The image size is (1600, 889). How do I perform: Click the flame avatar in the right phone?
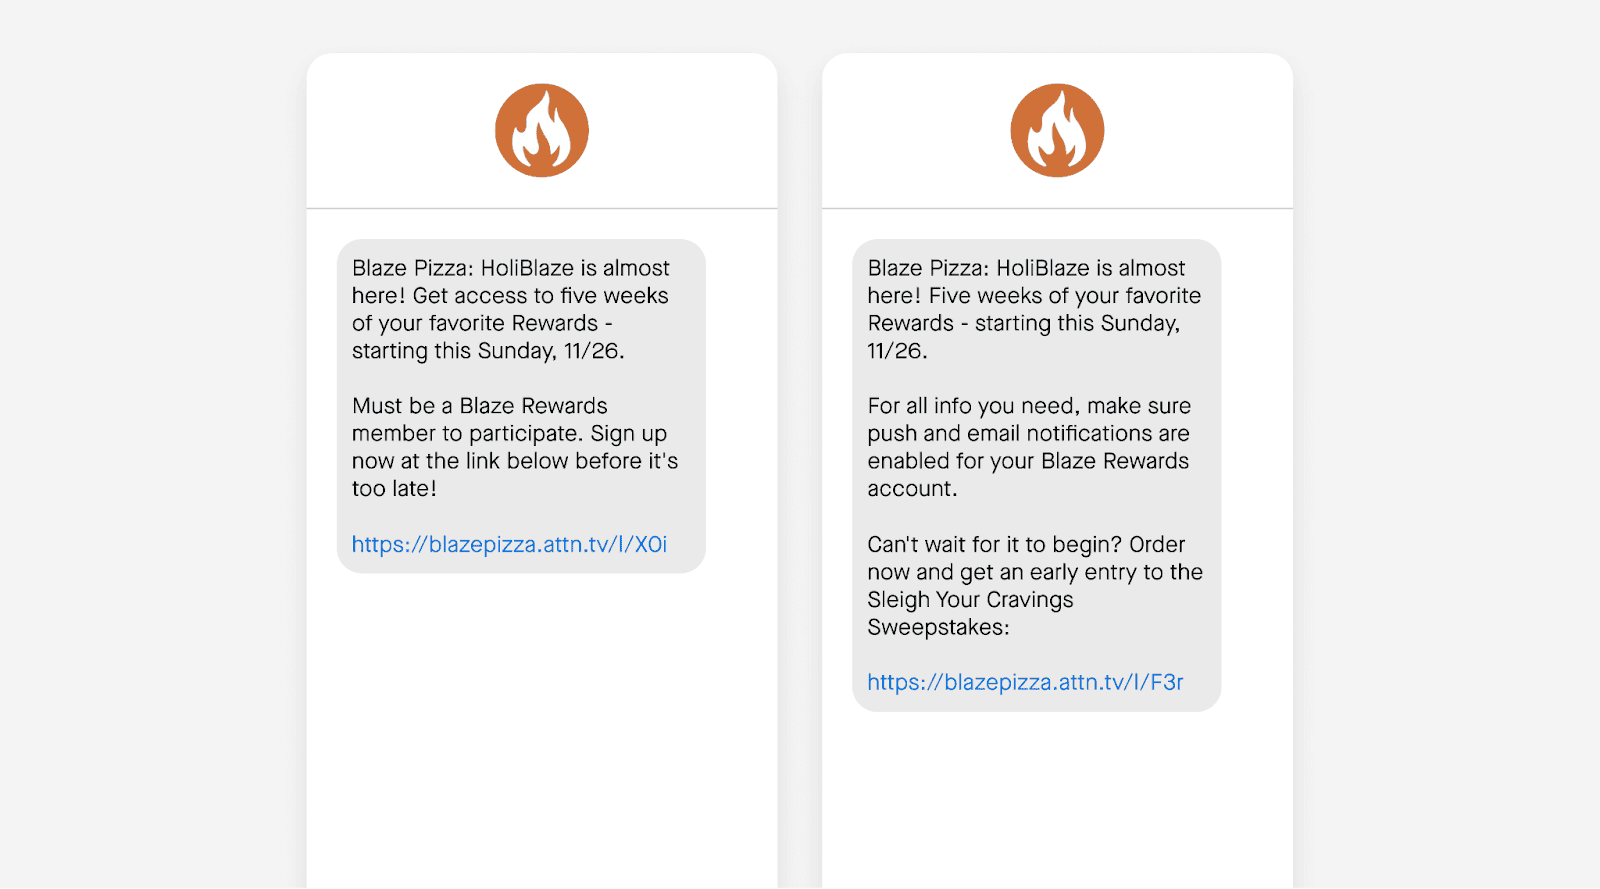pos(1057,130)
